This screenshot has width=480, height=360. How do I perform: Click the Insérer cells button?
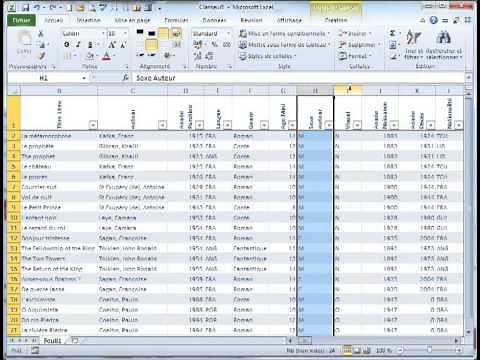[355, 33]
